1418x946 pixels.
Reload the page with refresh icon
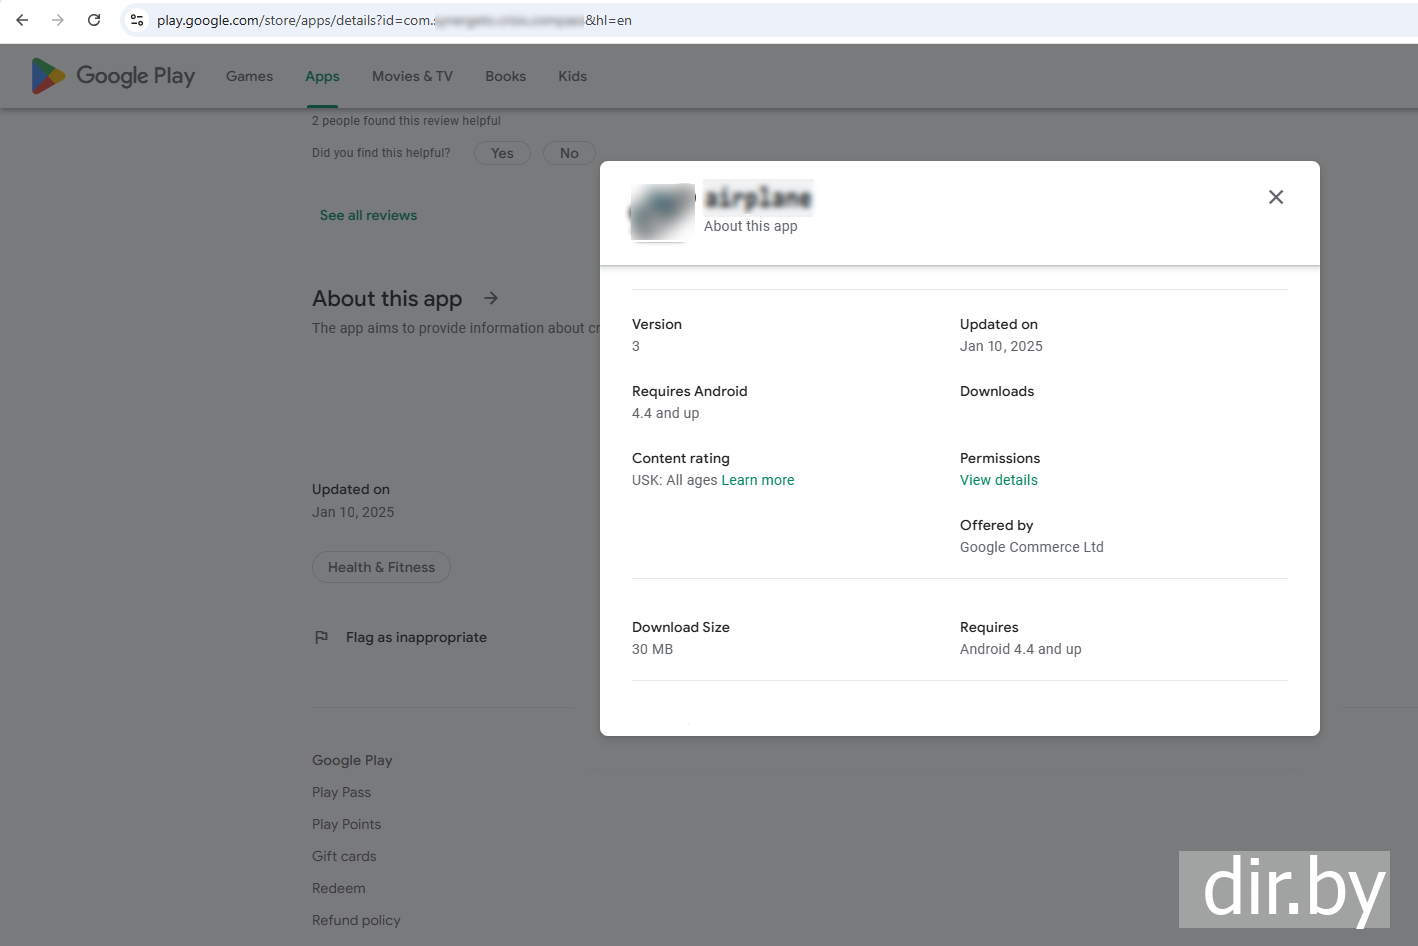(x=94, y=20)
